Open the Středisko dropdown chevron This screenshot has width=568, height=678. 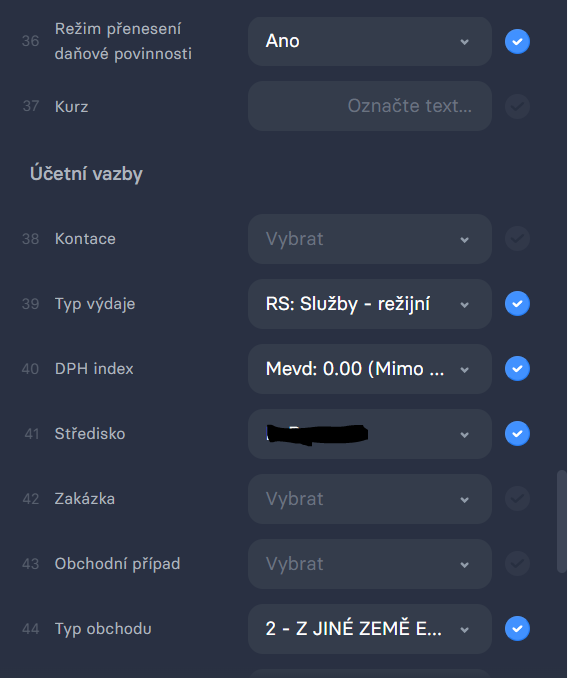coord(465,435)
